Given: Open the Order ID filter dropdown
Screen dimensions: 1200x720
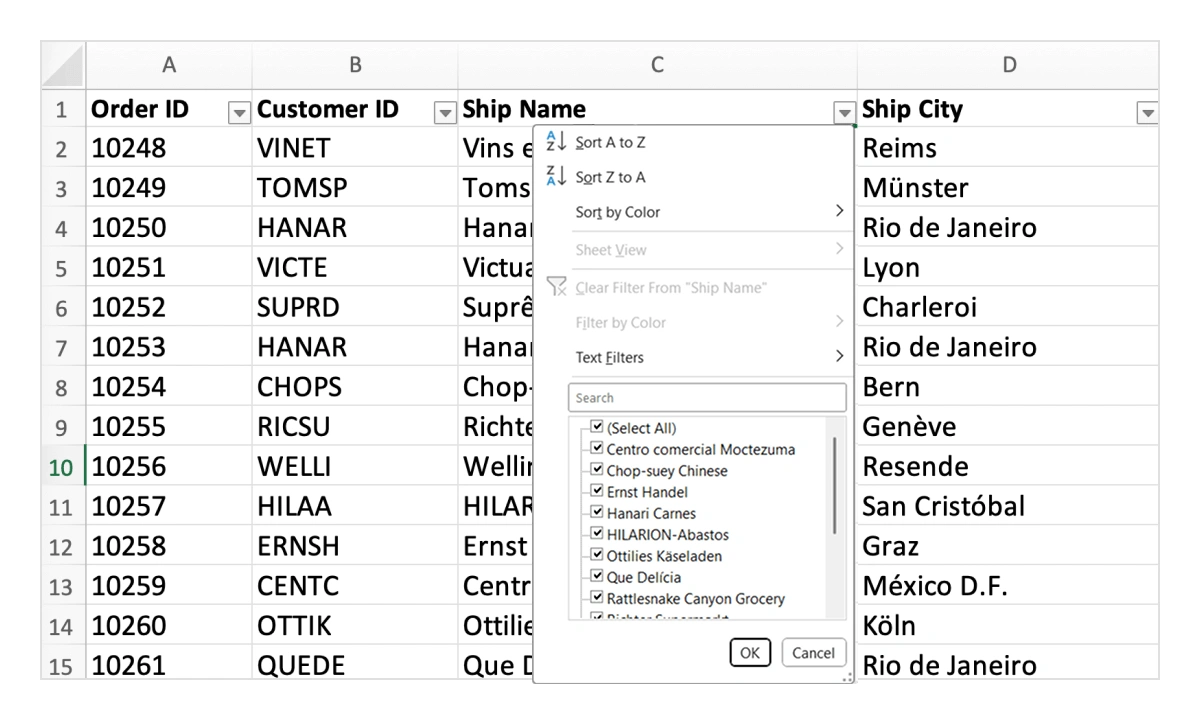Looking at the screenshot, I should click(x=239, y=113).
